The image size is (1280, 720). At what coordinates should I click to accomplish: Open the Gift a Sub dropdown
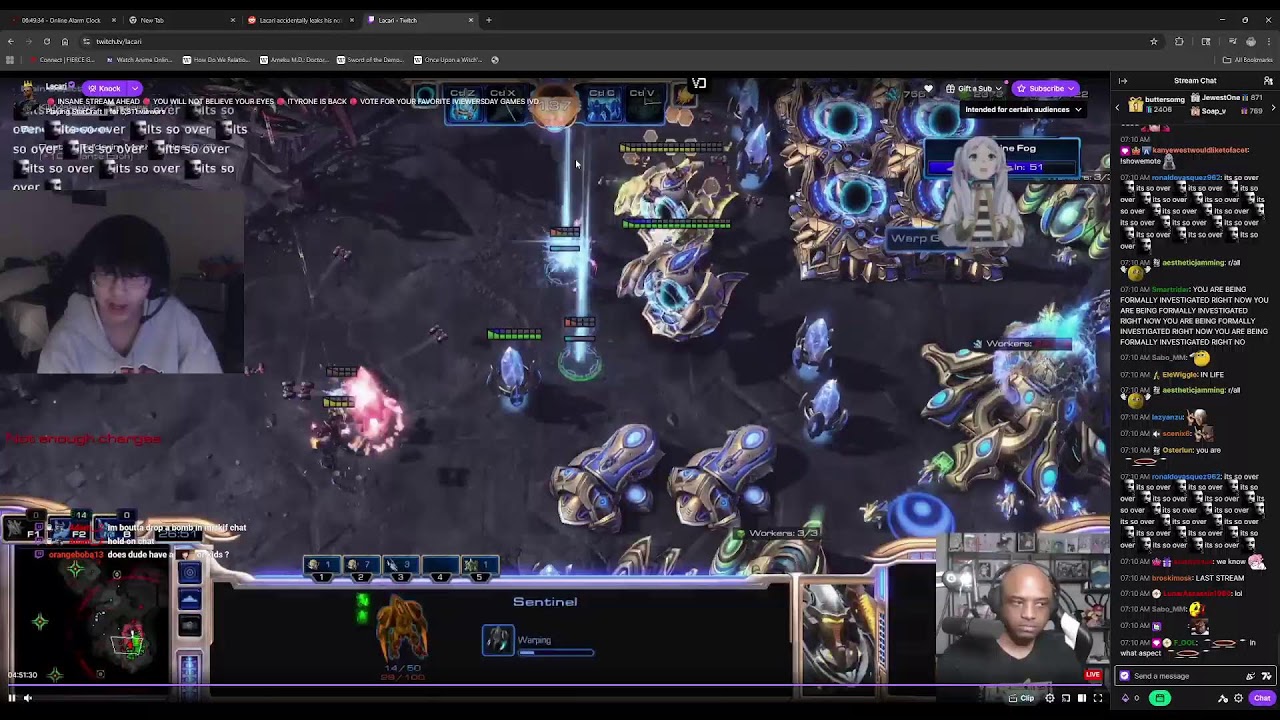tap(973, 88)
